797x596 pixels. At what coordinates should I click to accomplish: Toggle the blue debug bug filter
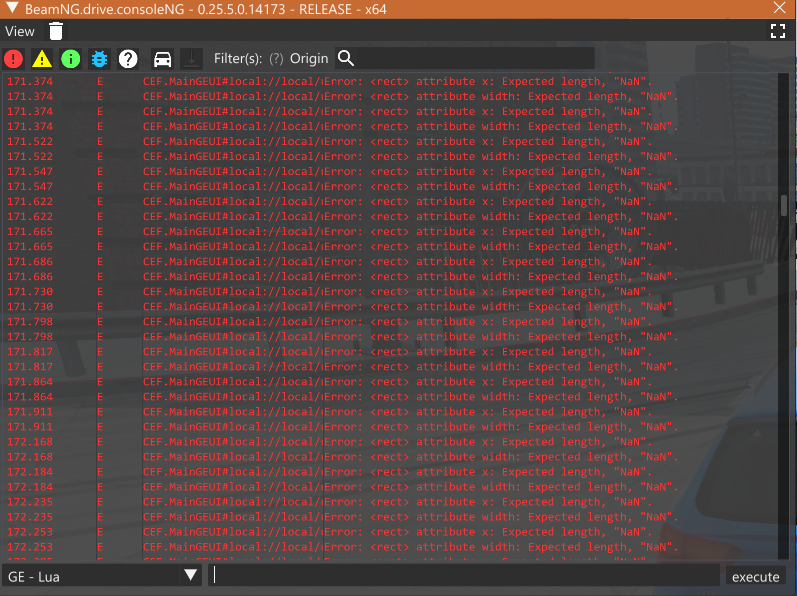(x=99, y=59)
